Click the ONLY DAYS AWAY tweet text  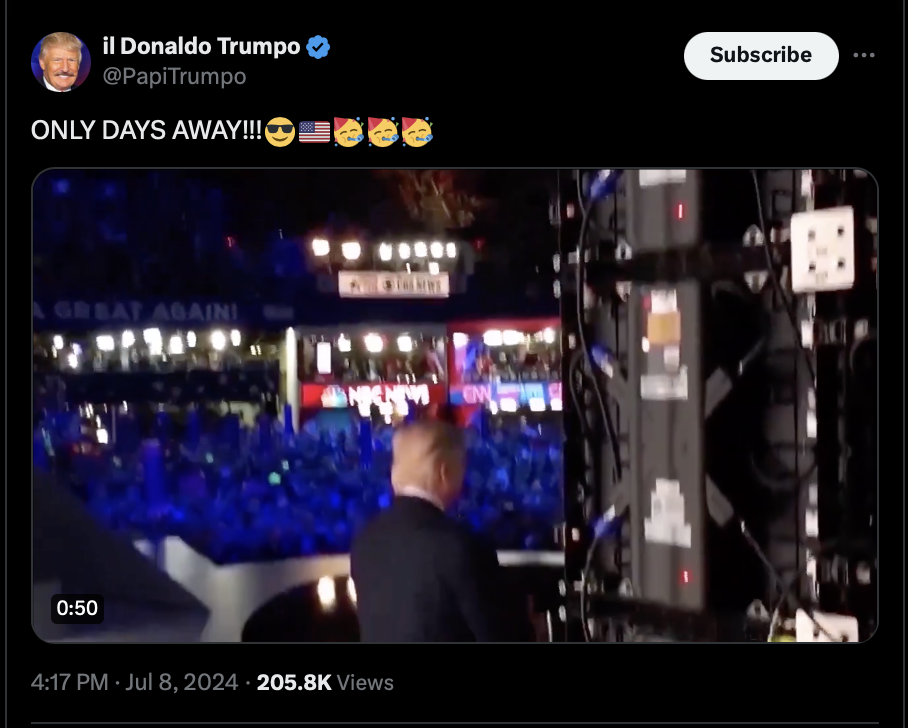[x=147, y=130]
